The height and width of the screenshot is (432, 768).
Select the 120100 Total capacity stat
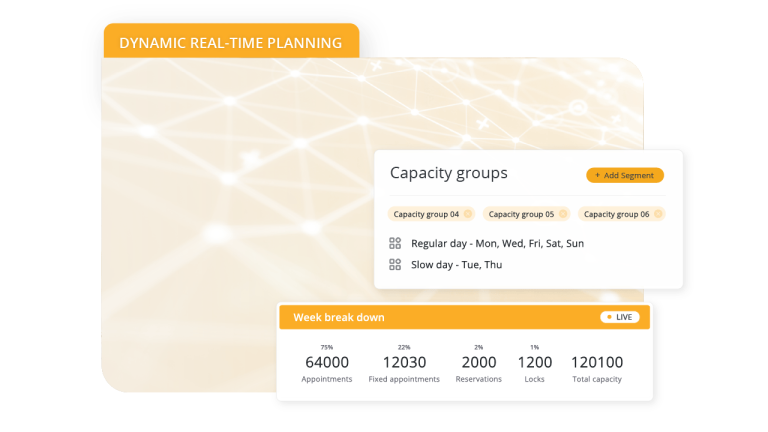597,363
